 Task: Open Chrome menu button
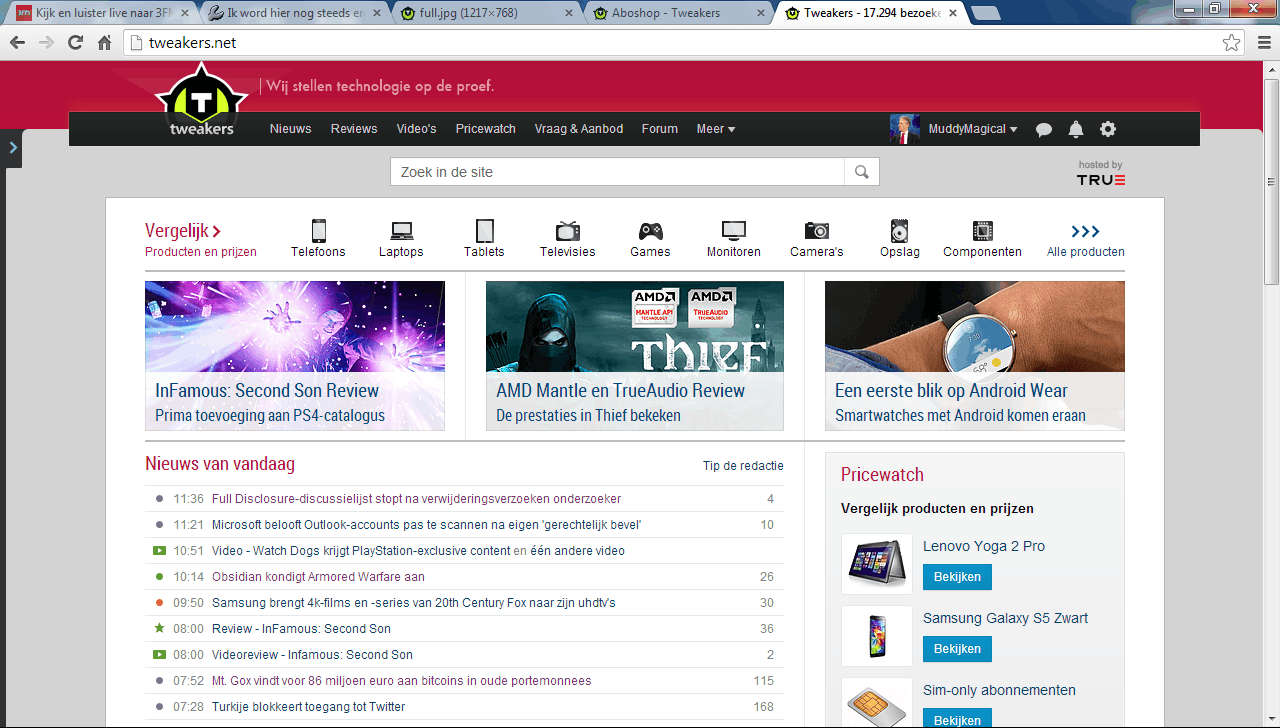1262,43
